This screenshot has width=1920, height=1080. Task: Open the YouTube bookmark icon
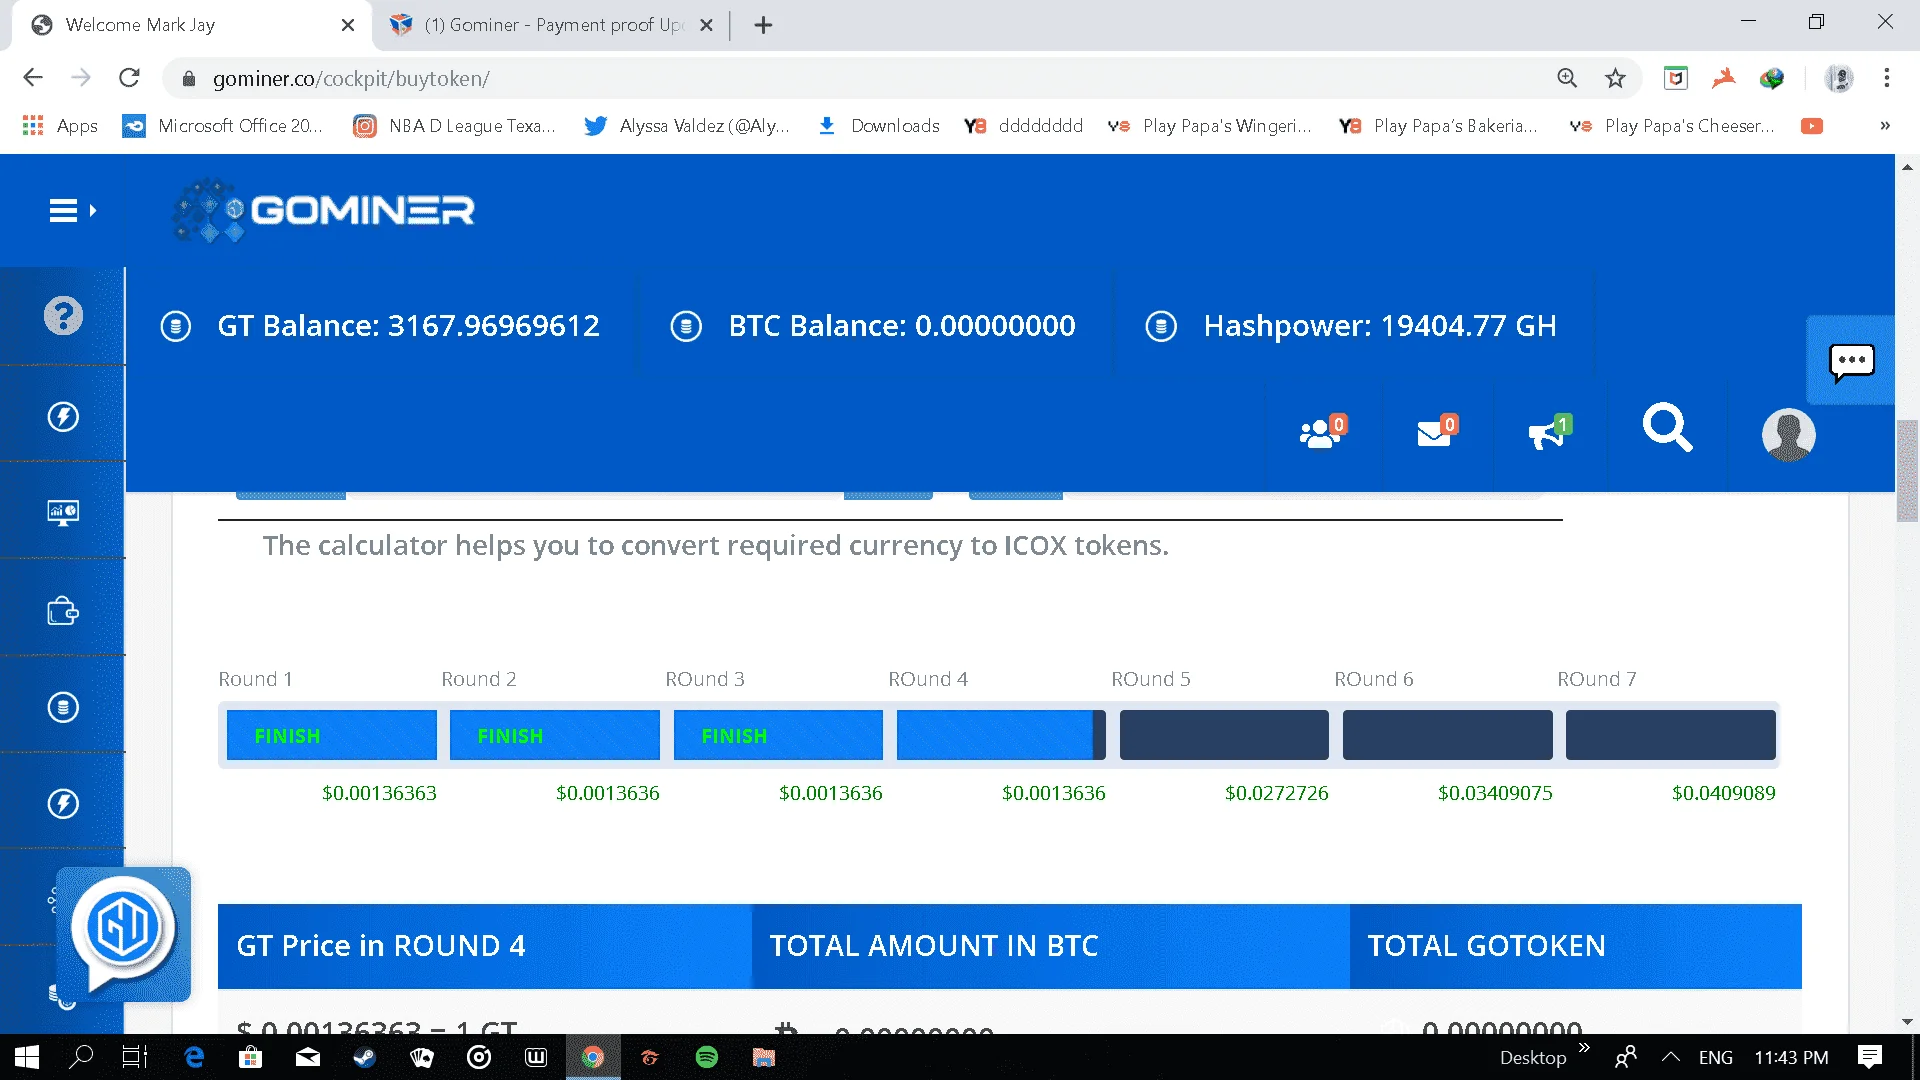(x=1811, y=126)
